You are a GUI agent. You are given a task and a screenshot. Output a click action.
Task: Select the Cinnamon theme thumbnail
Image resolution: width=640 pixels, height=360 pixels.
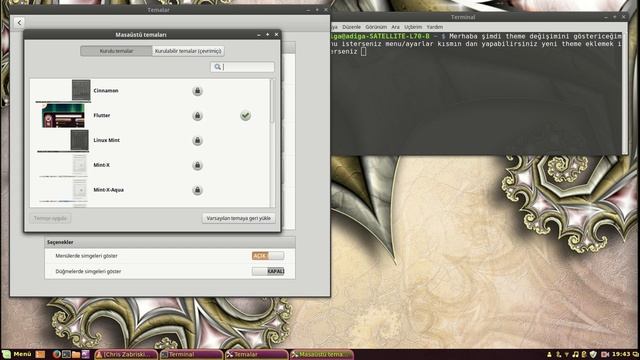[63, 91]
